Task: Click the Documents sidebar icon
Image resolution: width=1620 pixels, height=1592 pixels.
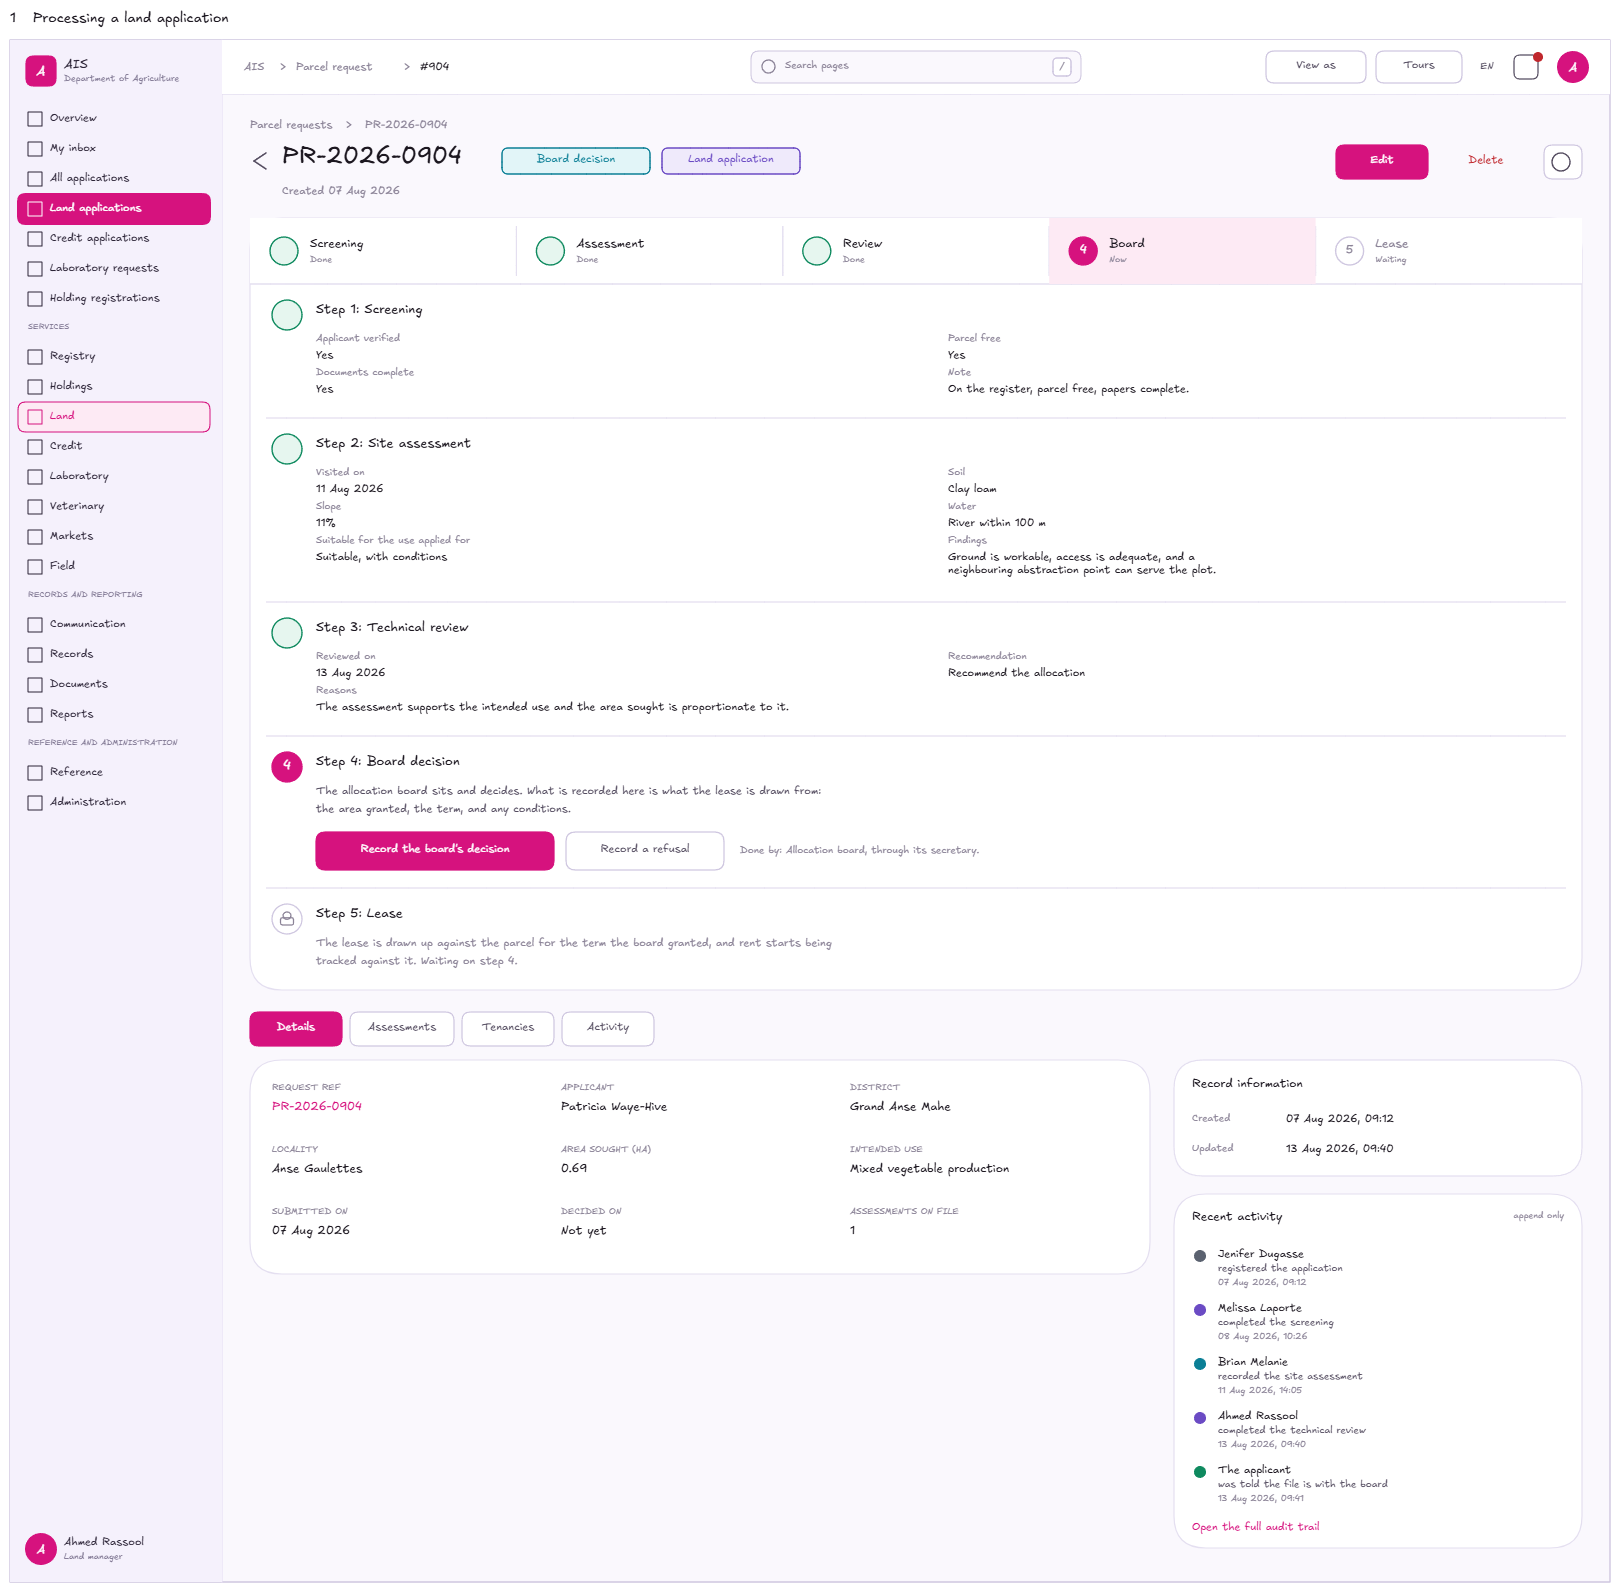Action: point(35,685)
